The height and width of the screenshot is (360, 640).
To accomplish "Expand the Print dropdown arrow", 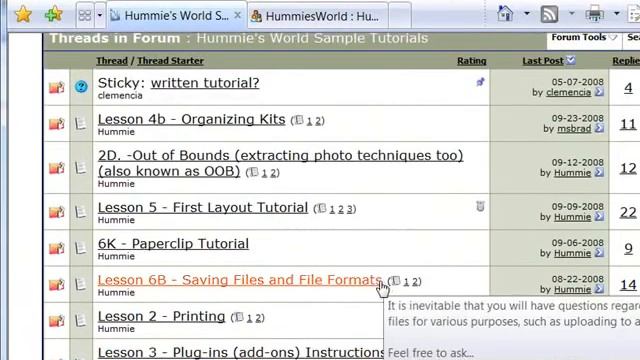I will [617, 14].
